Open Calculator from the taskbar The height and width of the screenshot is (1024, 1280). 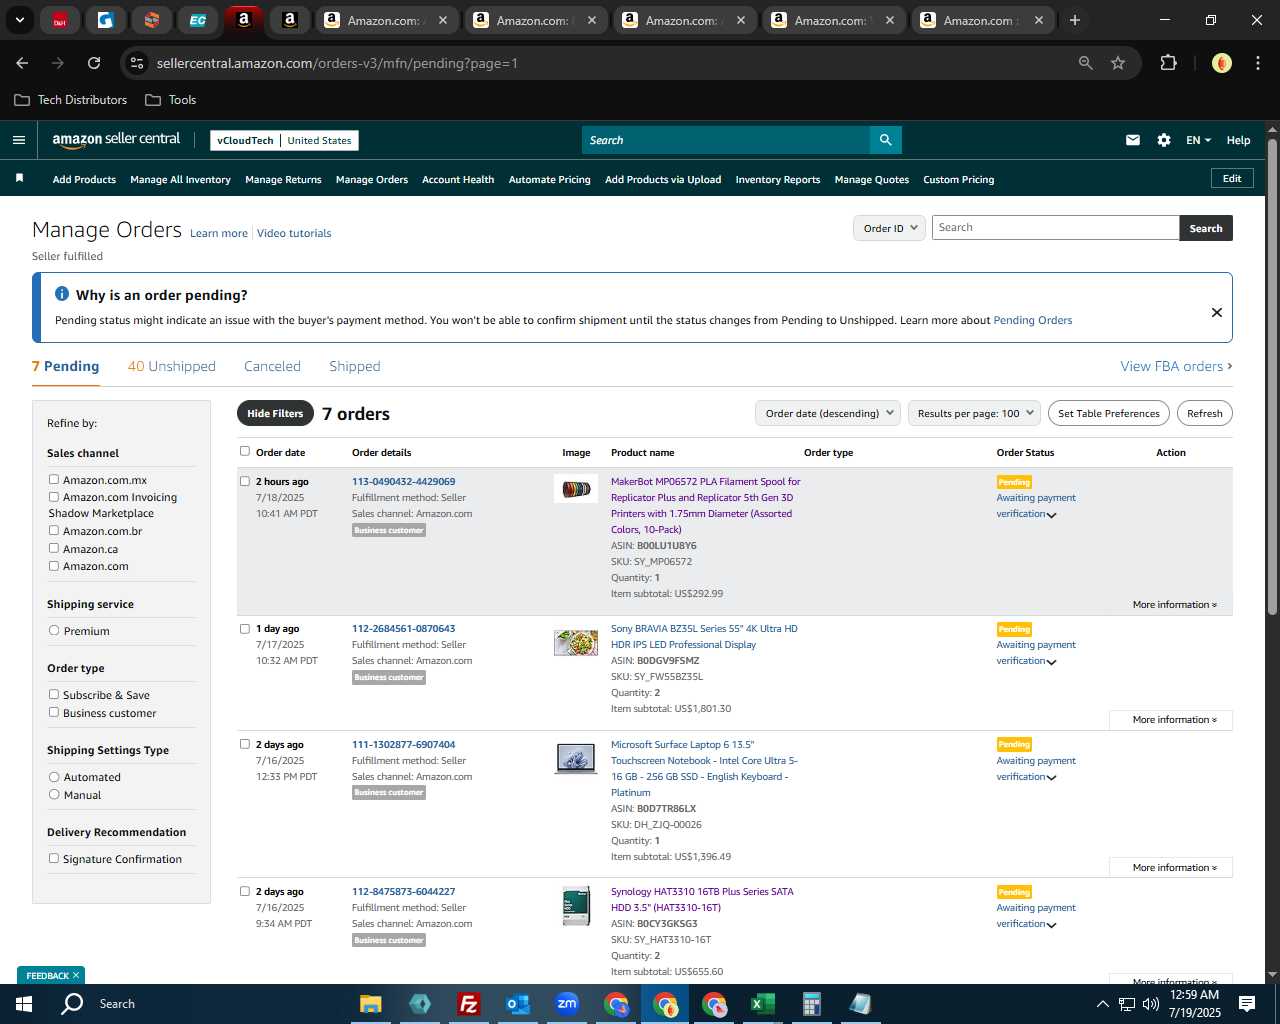(x=811, y=1004)
